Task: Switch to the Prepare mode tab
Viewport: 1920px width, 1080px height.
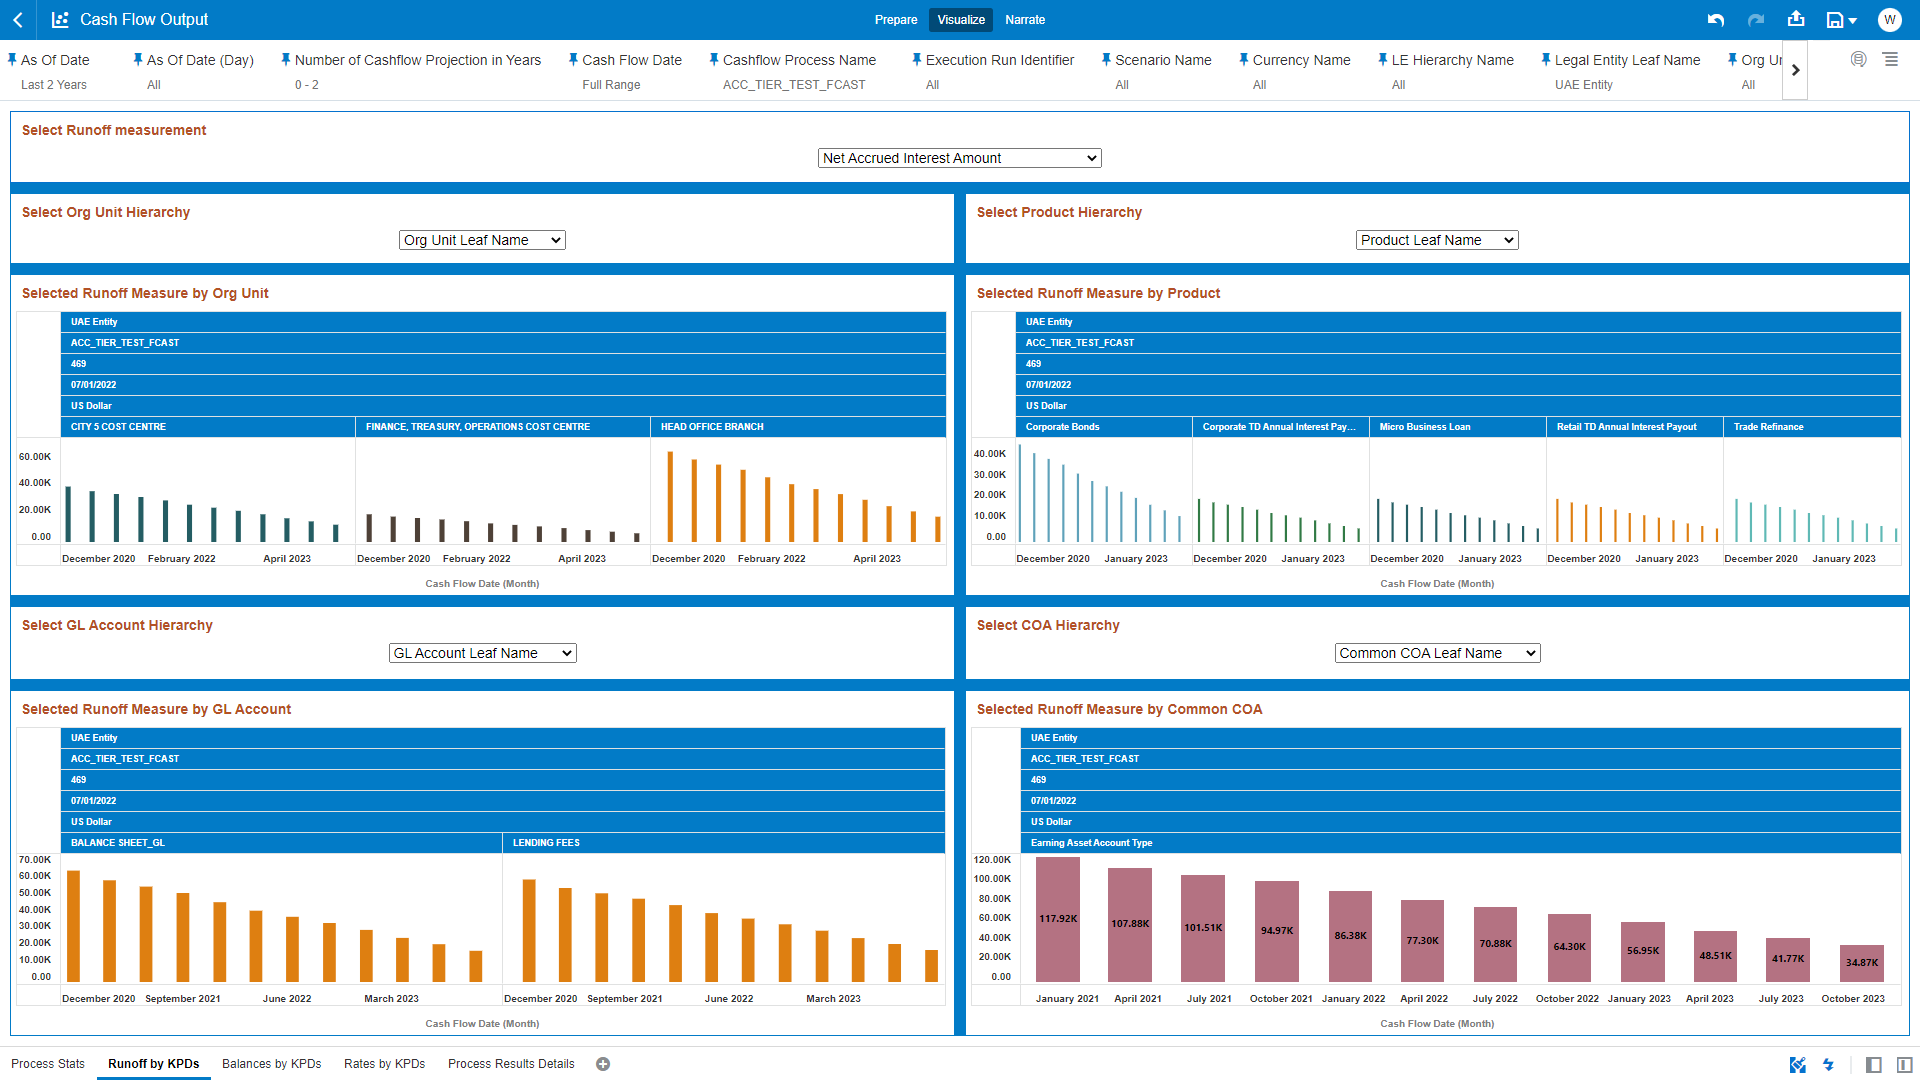Action: tap(895, 20)
